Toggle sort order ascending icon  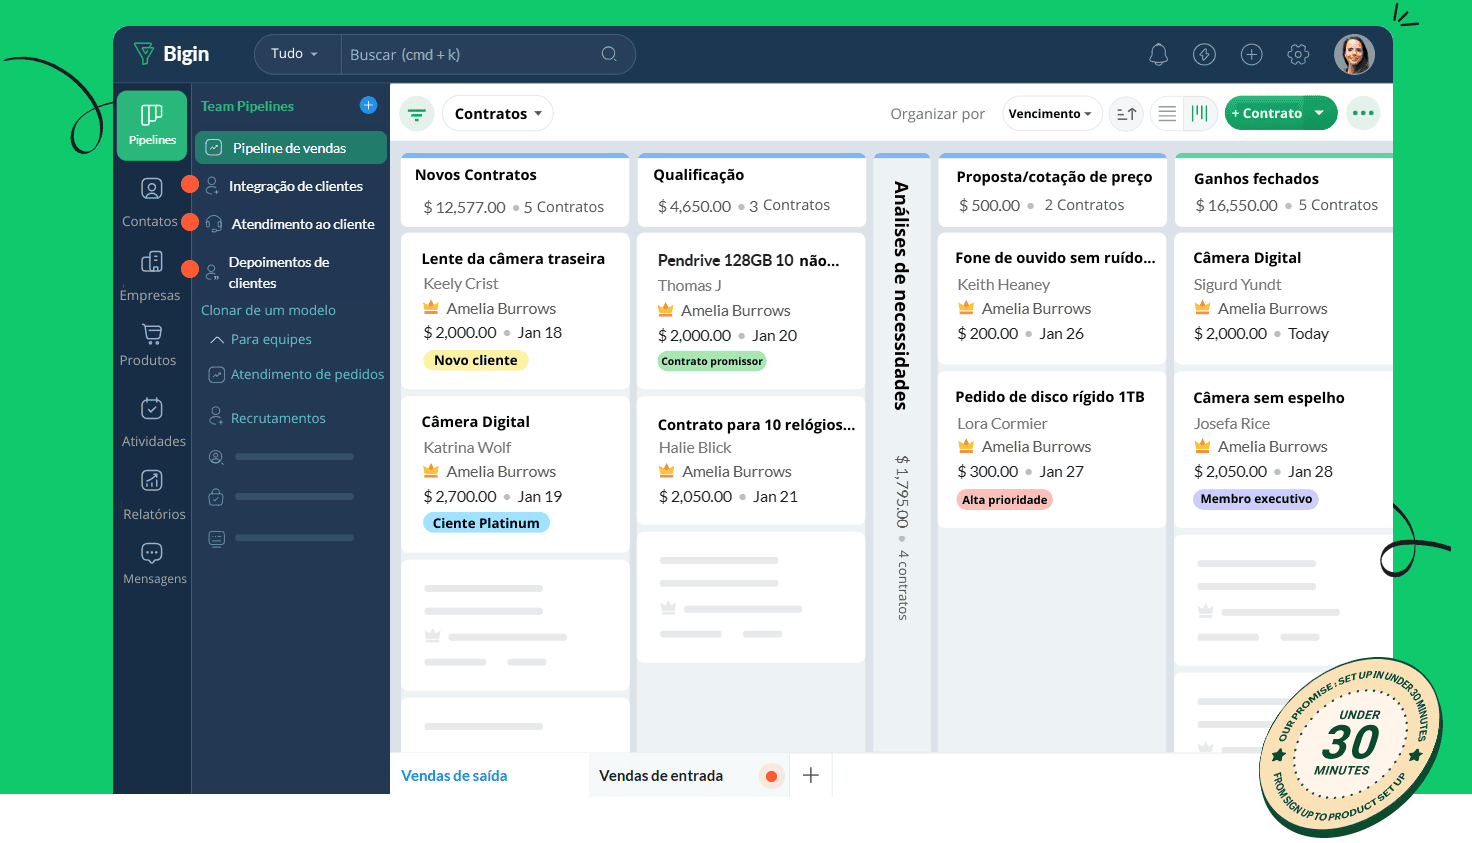pos(1126,114)
